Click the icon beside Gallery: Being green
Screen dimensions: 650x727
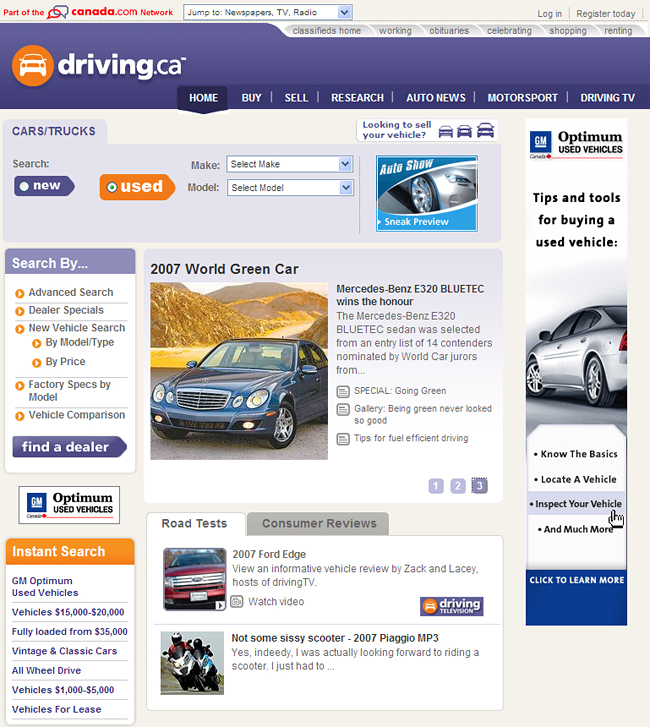pyautogui.click(x=343, y=410)
